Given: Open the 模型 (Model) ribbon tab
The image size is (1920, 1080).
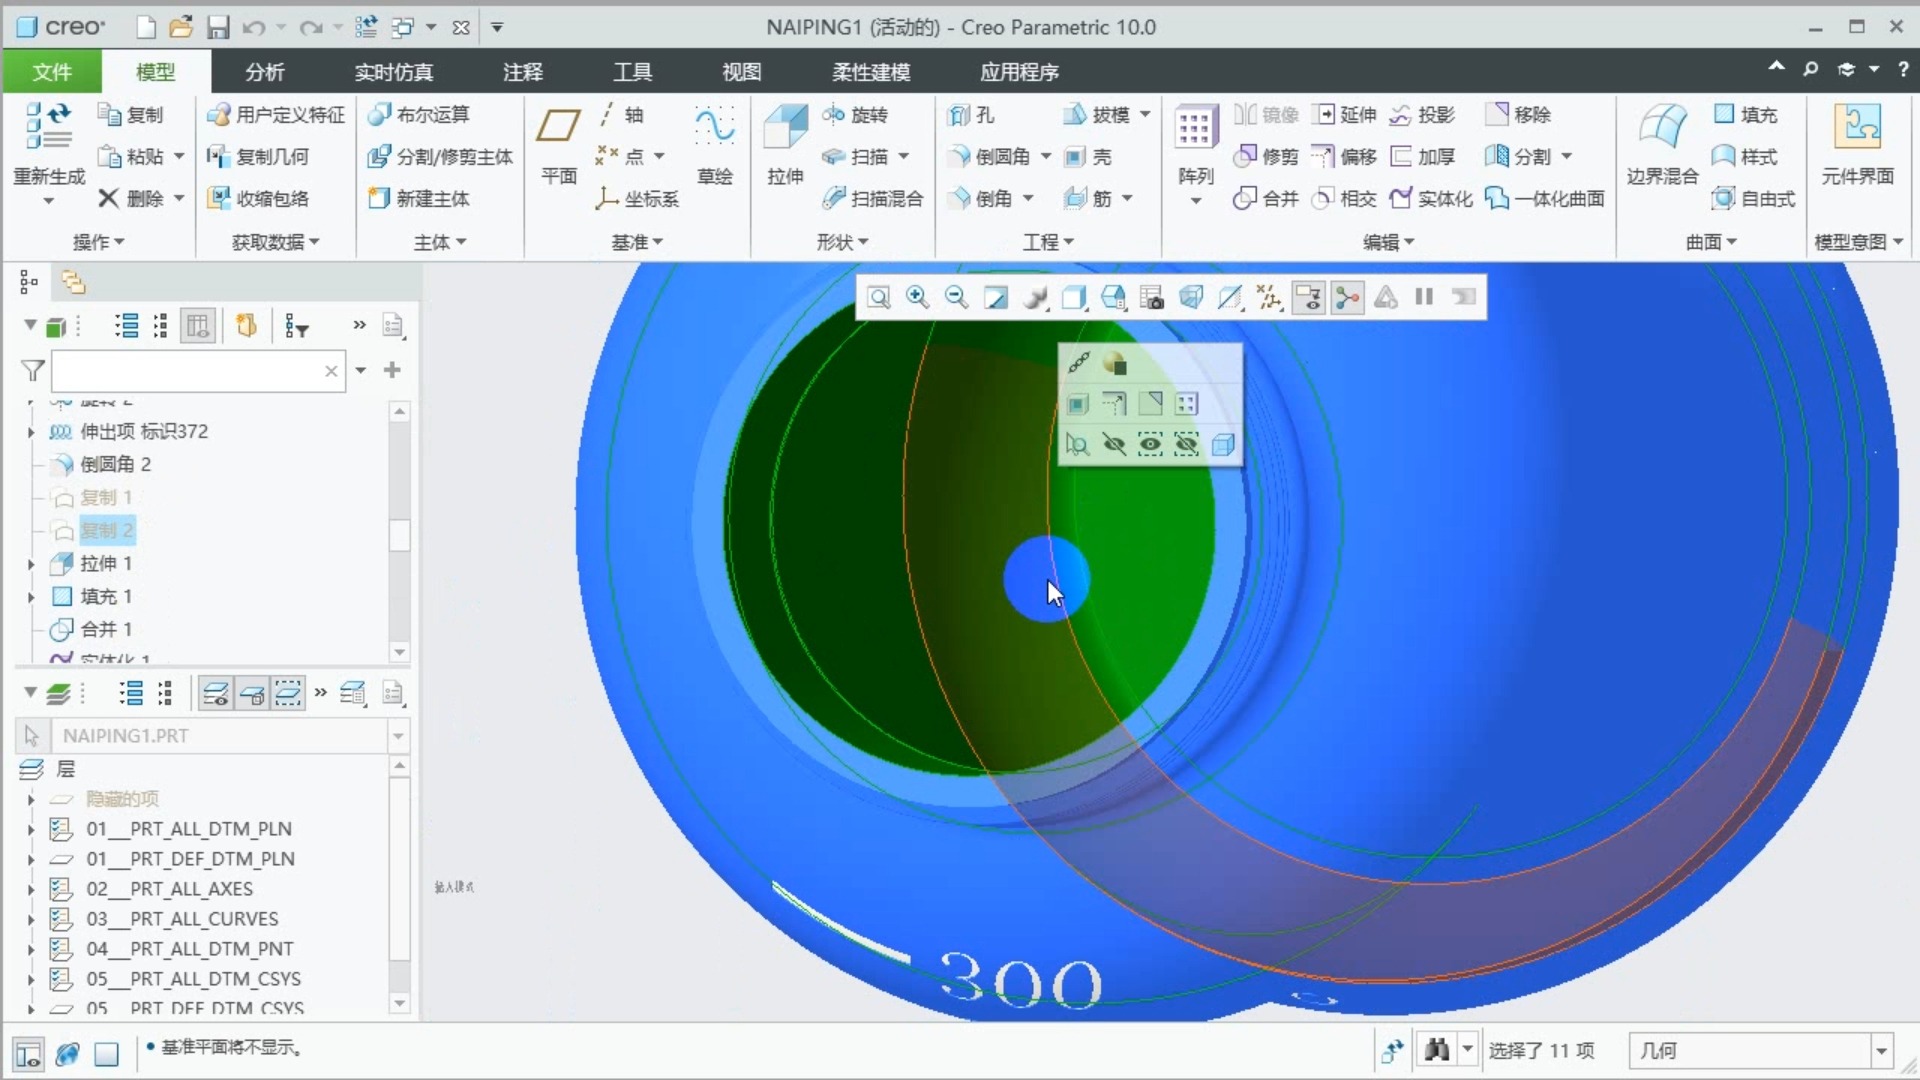Looking at the screenshot, I should 153,71.
